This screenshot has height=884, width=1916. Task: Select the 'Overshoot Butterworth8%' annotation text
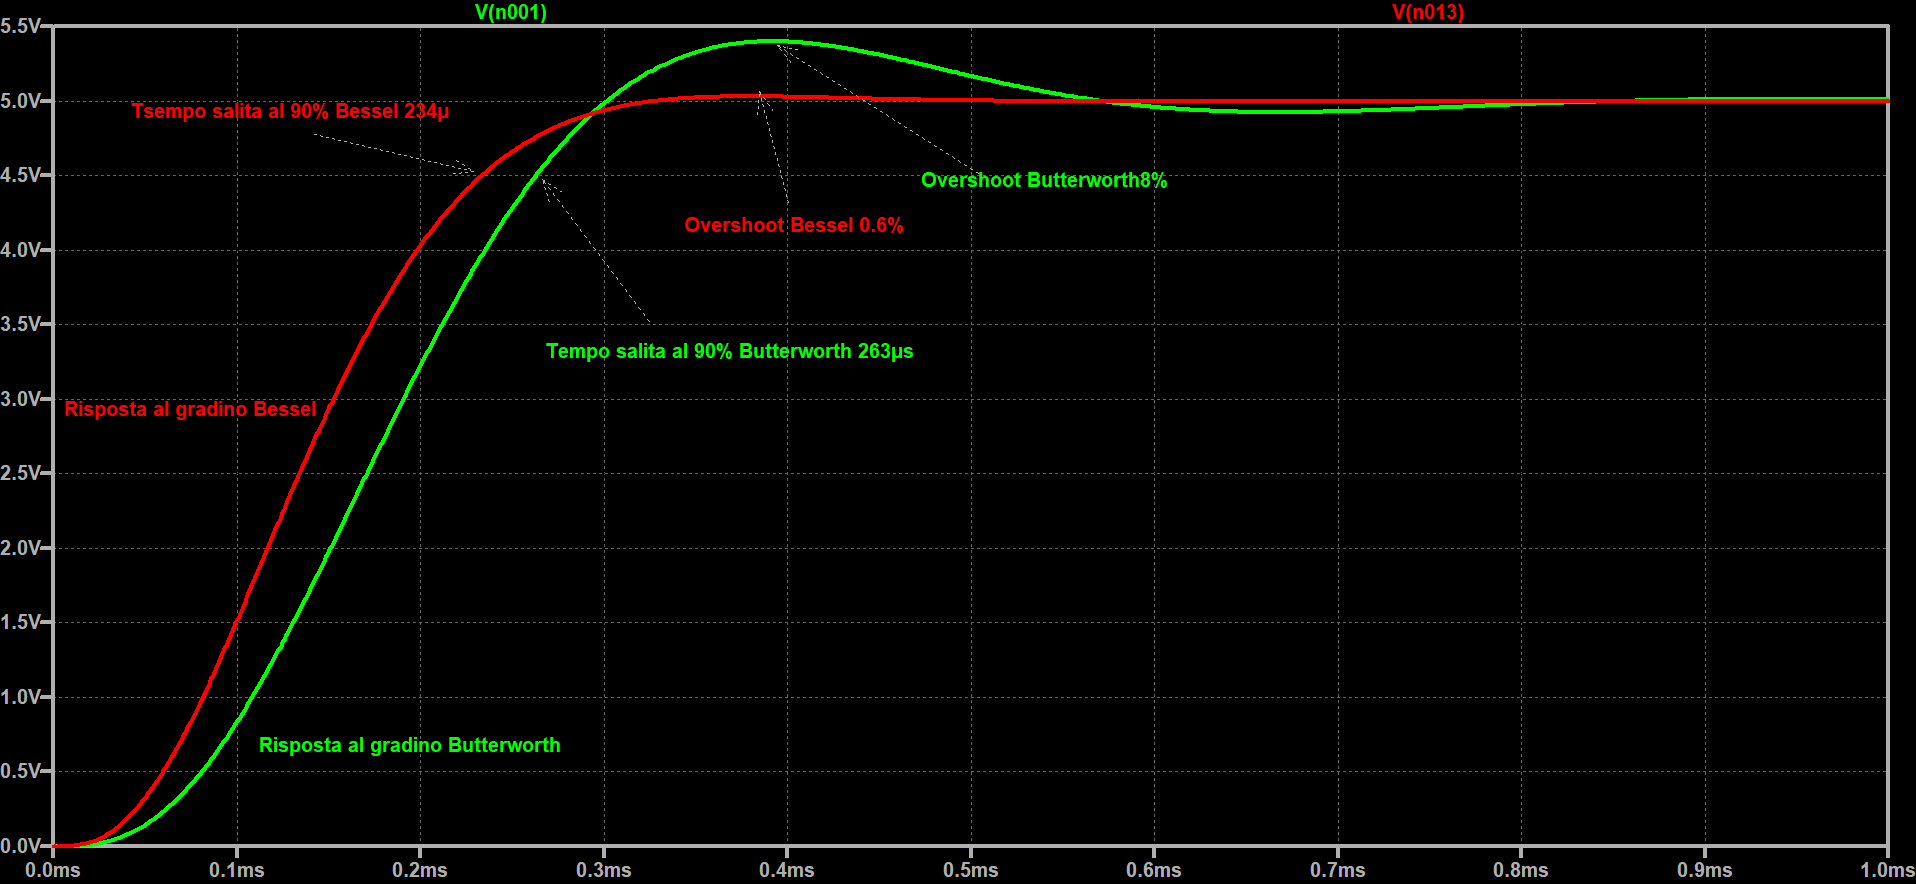click(x=1043, y=180)
